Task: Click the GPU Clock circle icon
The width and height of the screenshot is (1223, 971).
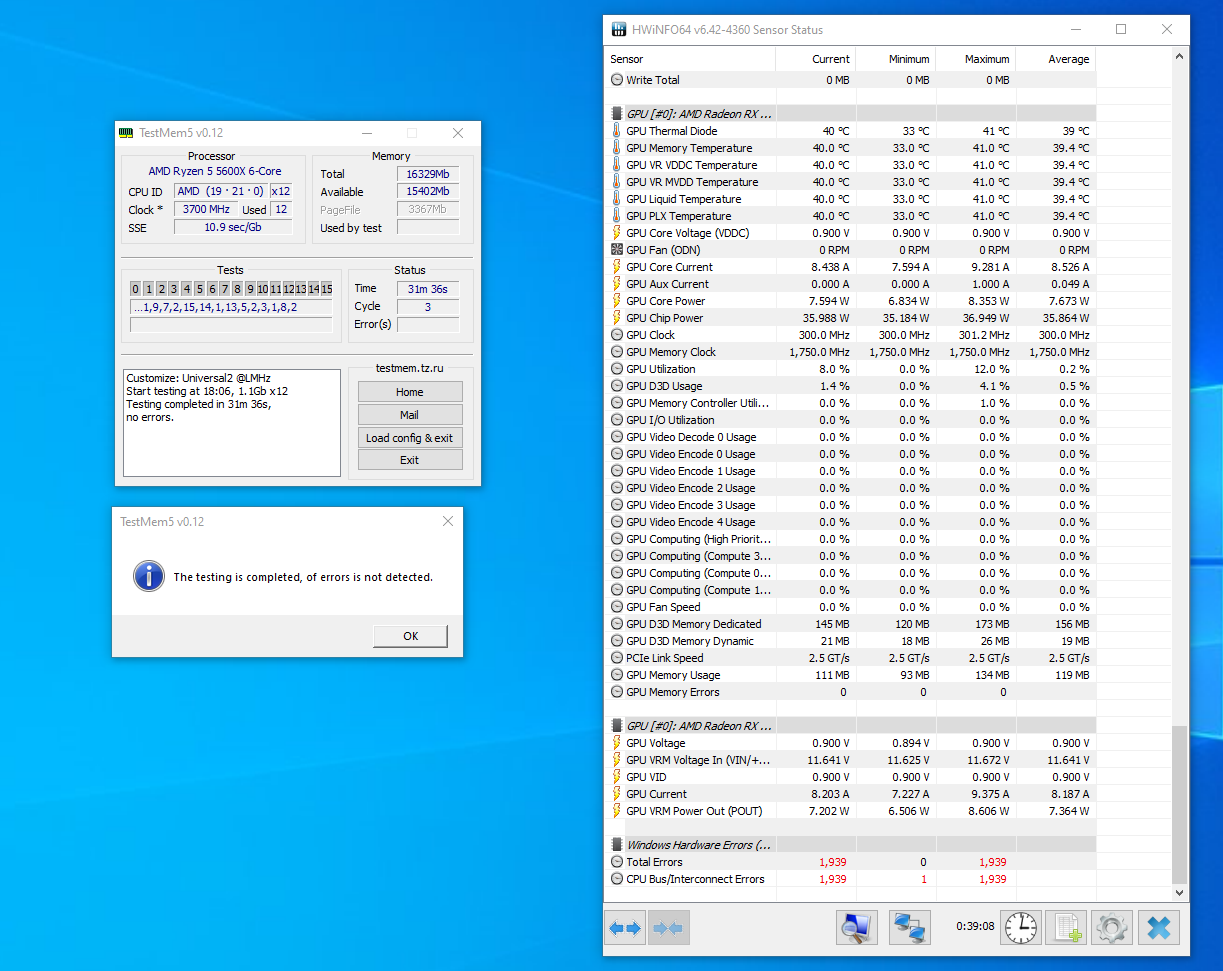Action: point(616,335)
